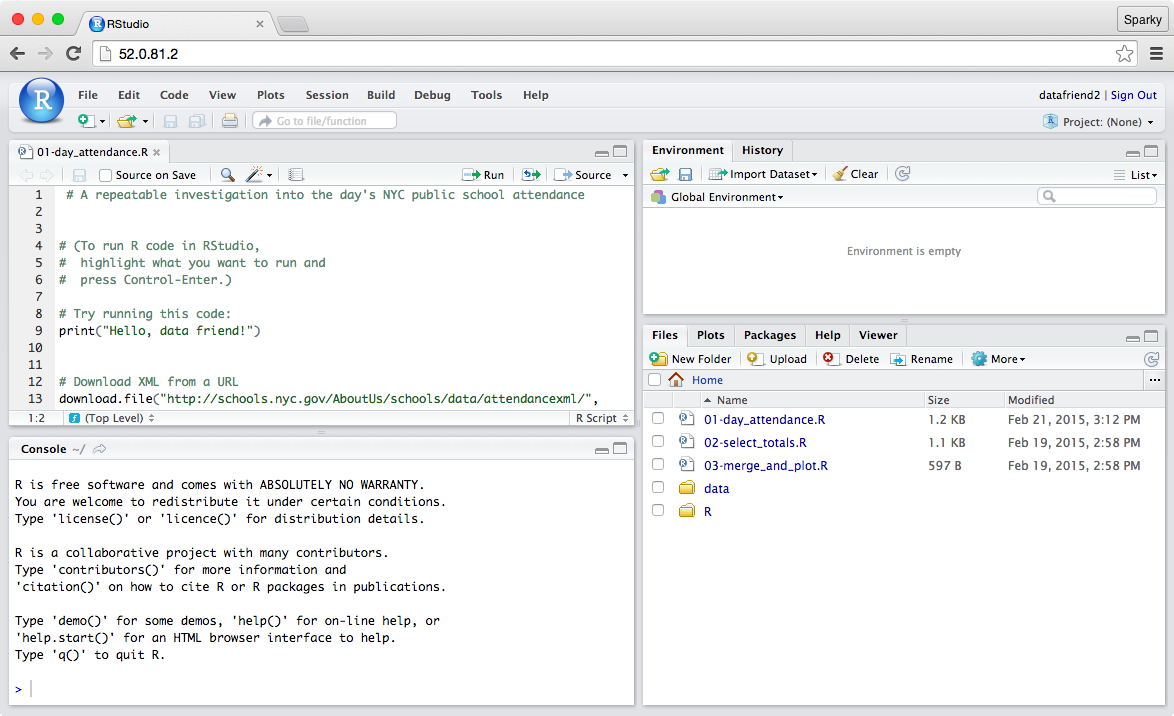Click the new file icon in main toolbar

tap(86, 121)
